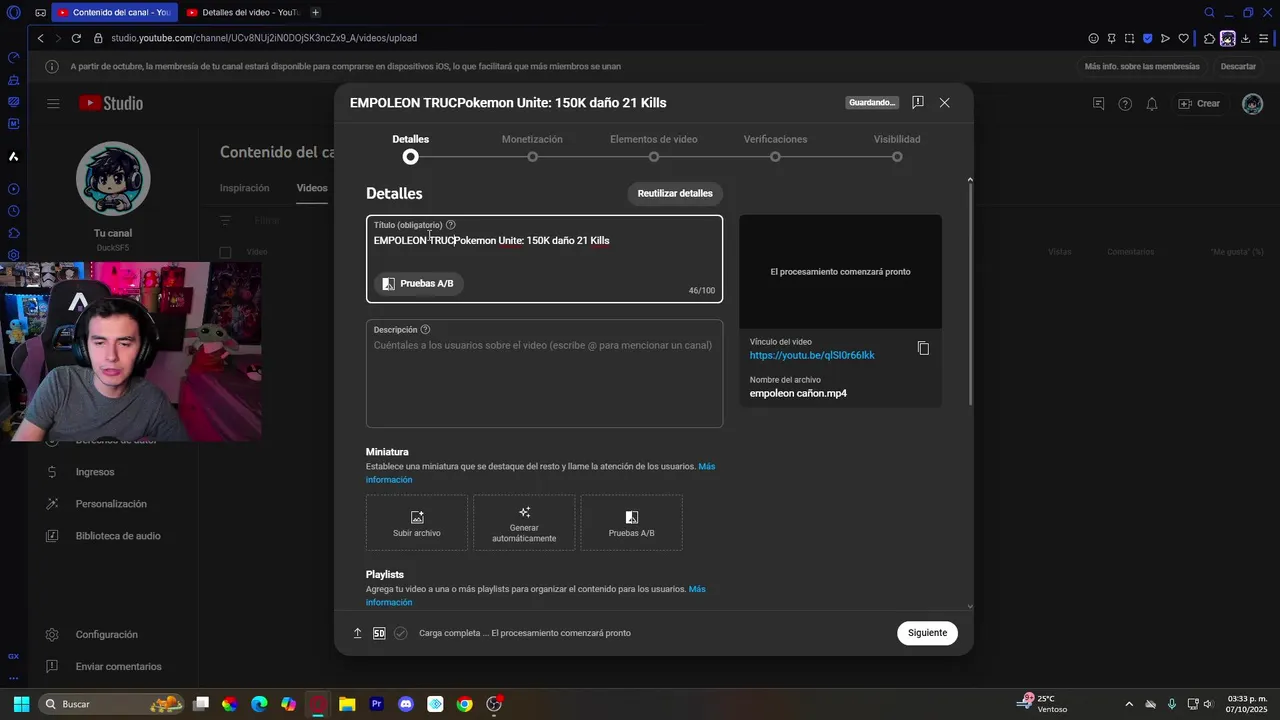Open the Studio help question icon
Image resolution: width=1280 pixels, height=720 pixels.
coord(1125,104)
